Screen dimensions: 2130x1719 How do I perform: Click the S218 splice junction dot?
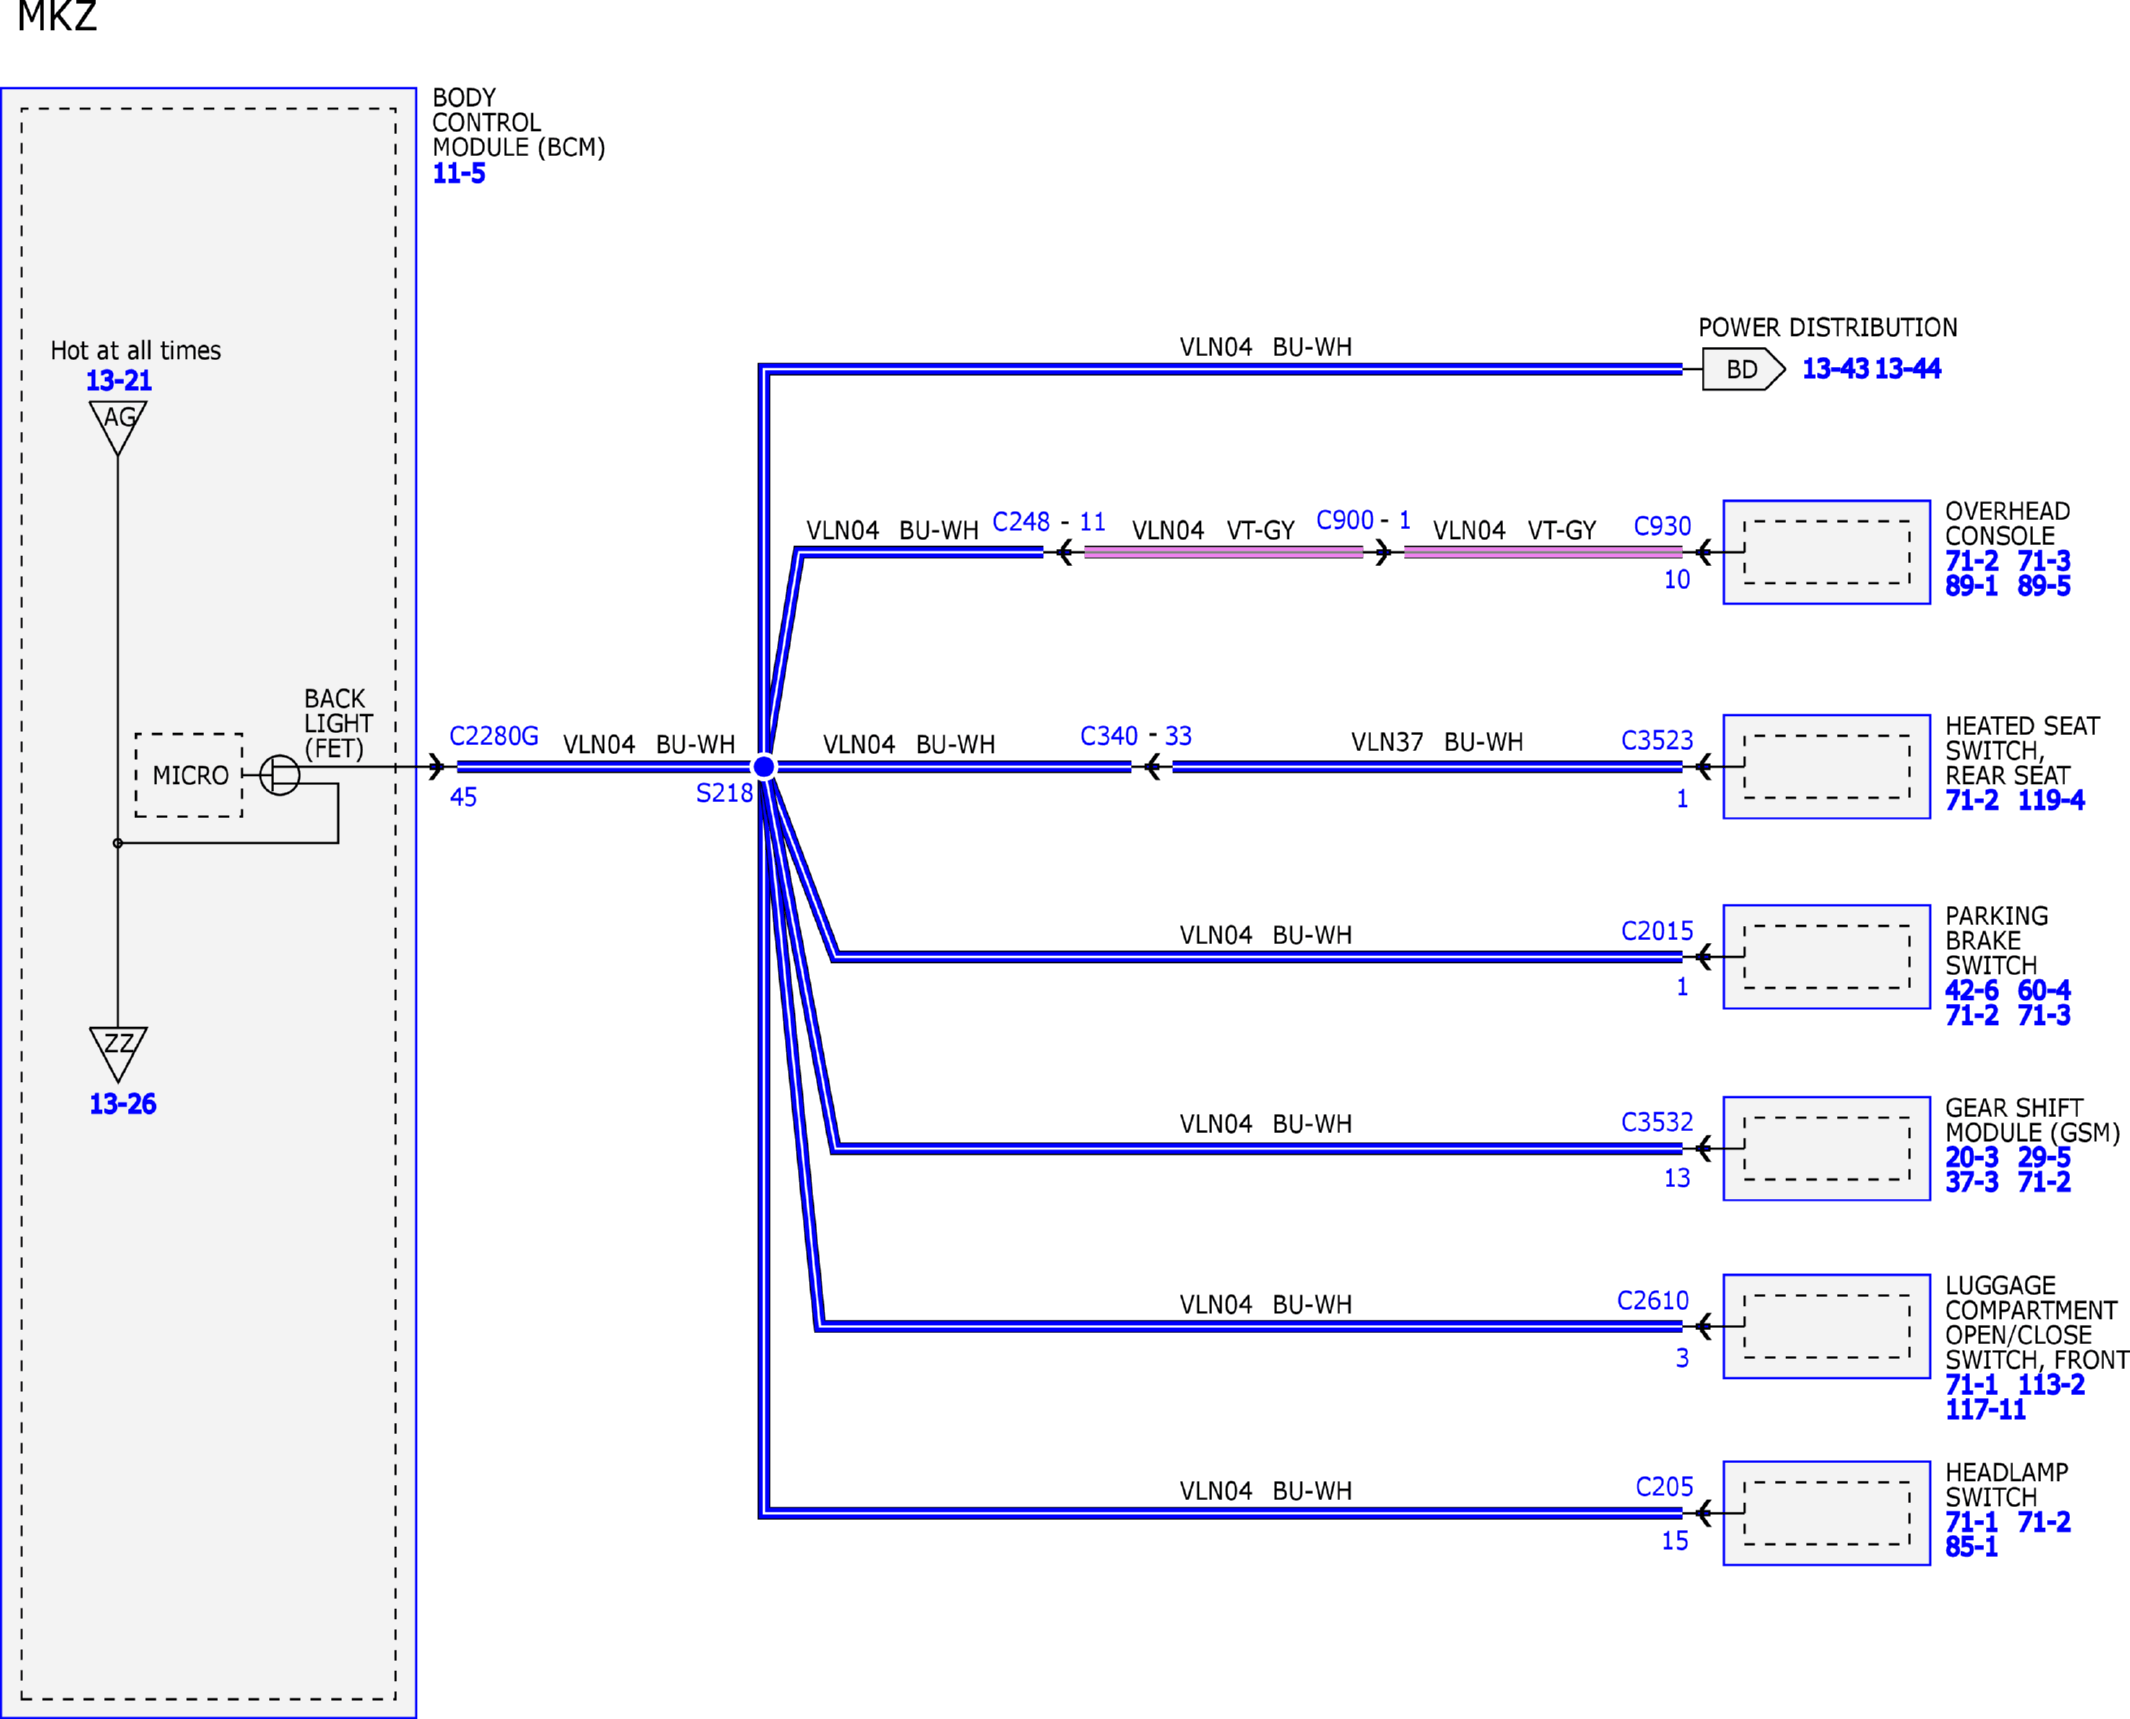pyautogui.click(x=763, y=767)
